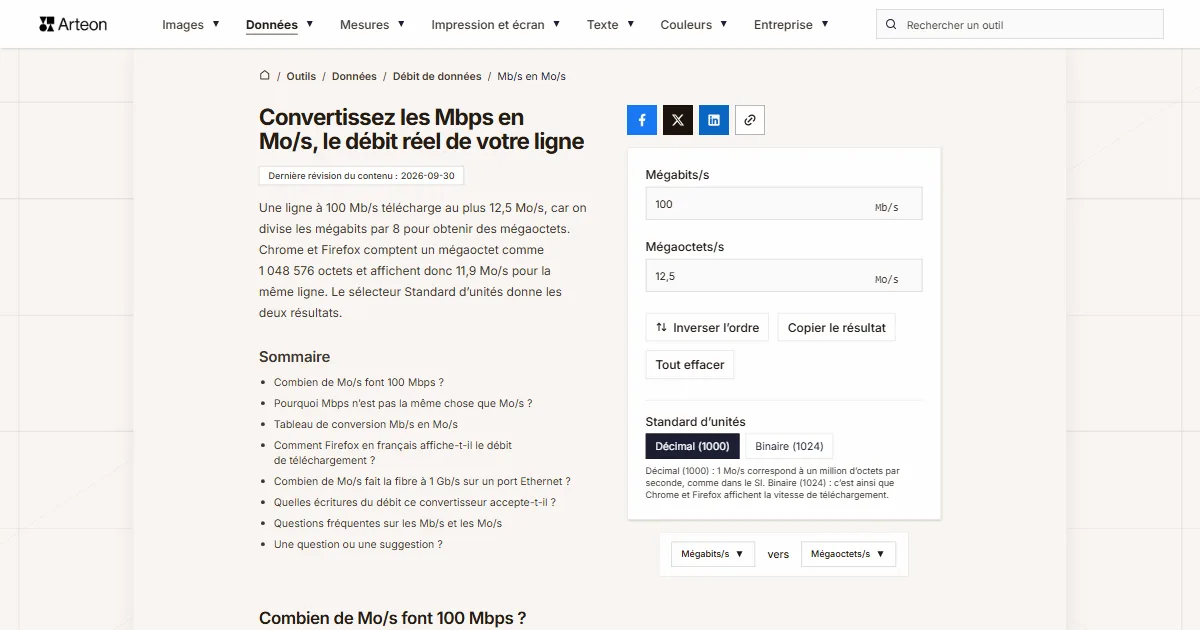Select Décimal (1000) unit standard

point(693,446)
